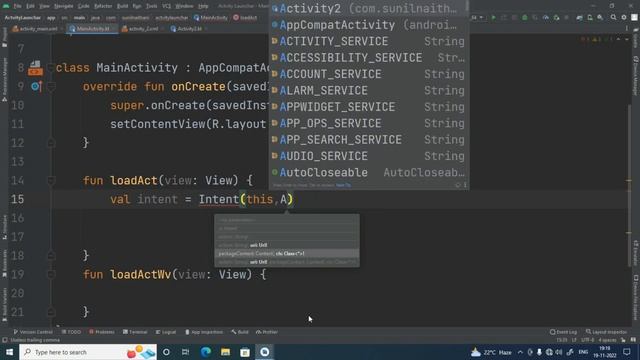This screenshot has height=360, width=640.
Task: Select AppCompatActivity completion suggestion
Action: pyautogui.click(x=368, y=25)
